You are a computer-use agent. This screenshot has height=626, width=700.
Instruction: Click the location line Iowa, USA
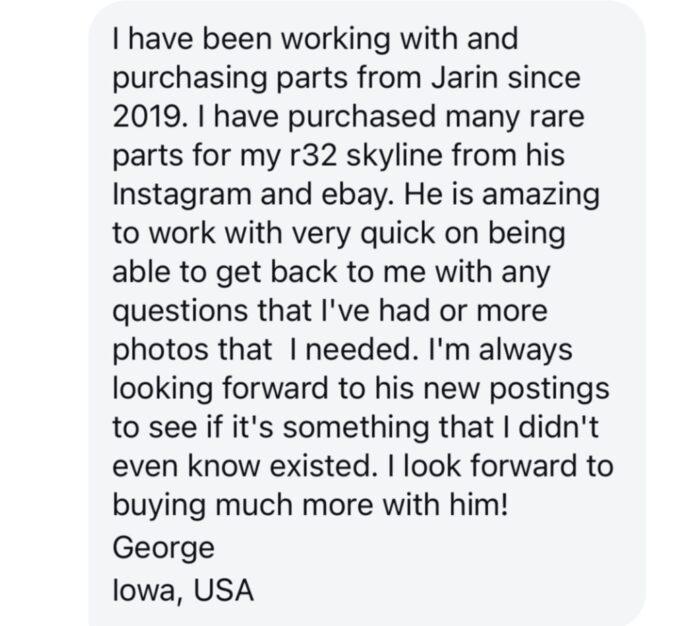point(184,589)
